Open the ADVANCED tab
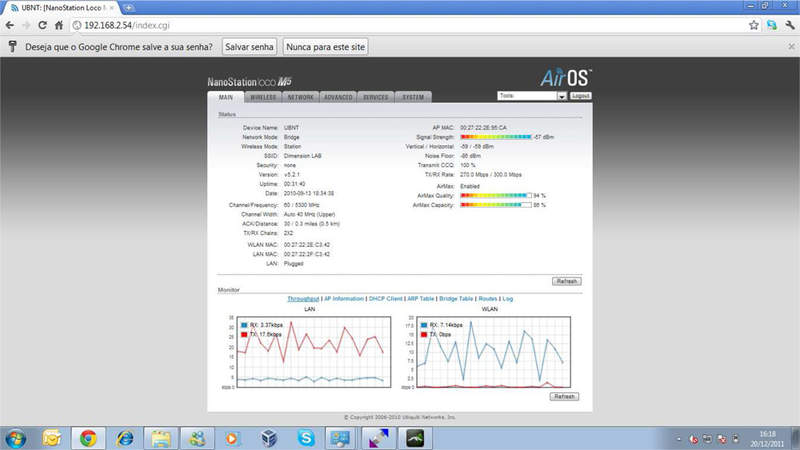The width and height of the screenshot is (800, 450). point(338,97)
